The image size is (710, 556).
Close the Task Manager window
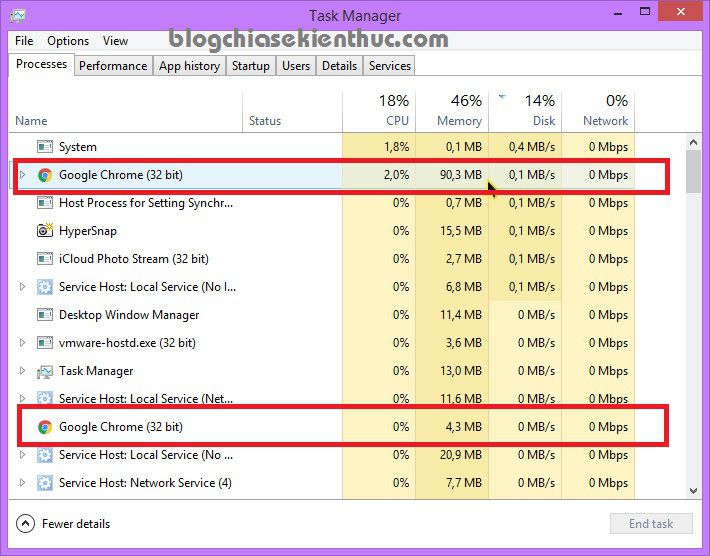(x=681, y=12)
